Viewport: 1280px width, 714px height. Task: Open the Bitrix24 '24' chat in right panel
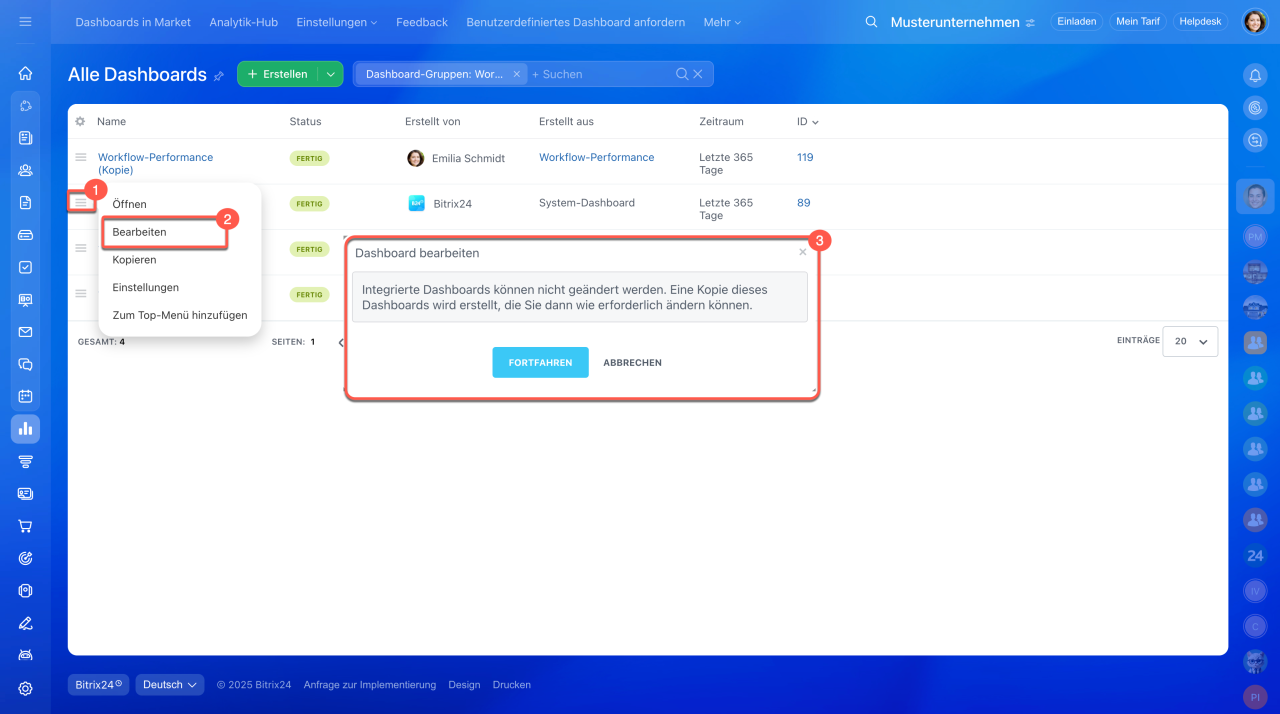[1255, 556]
